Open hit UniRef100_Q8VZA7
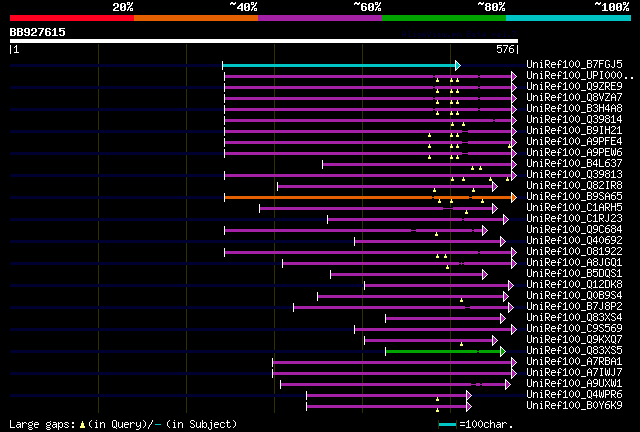640x432 pixels. click(574, 97)
